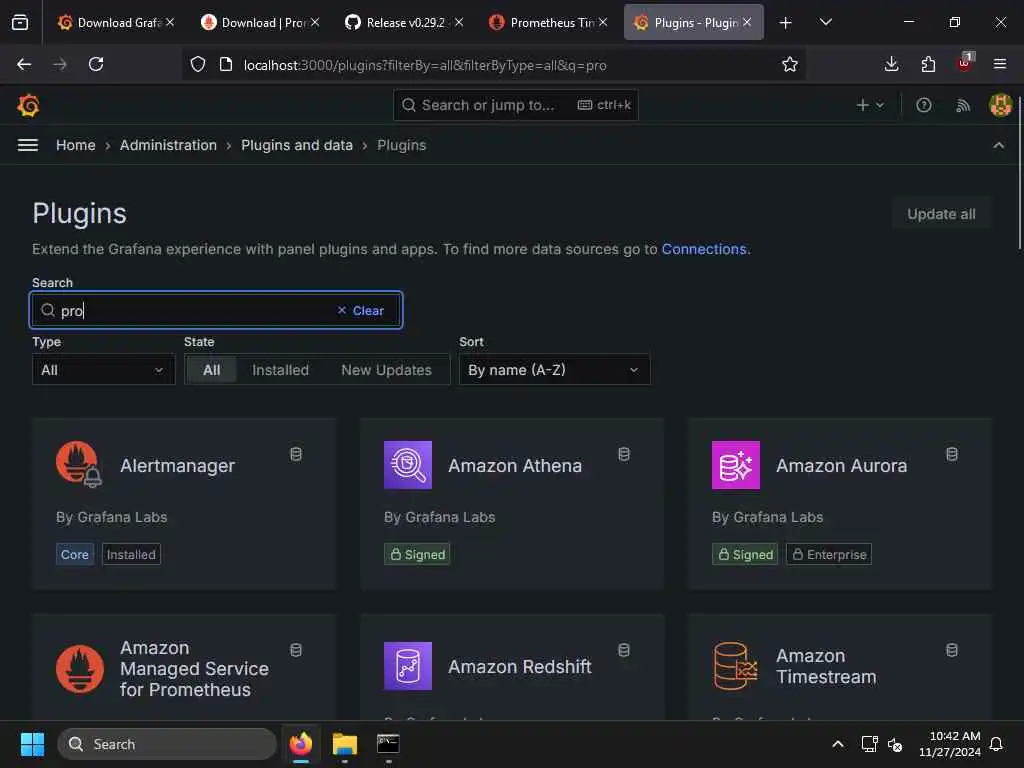Click data source type icon on Amazon Athena card
The height and width of the screenshot is (768, 1024).
click(x=624, y=454)
